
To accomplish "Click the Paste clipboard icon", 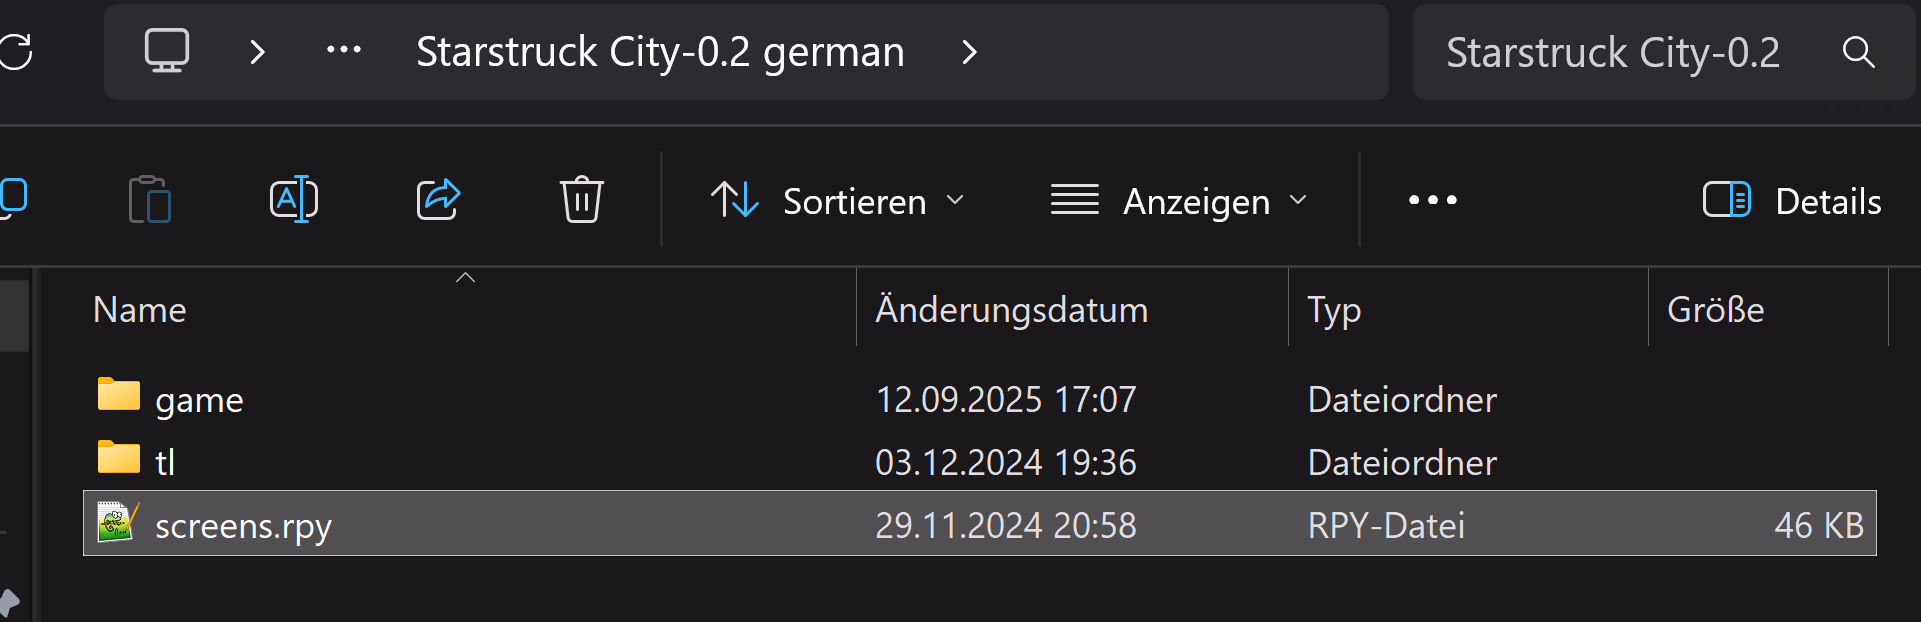I will pos(150,200).
